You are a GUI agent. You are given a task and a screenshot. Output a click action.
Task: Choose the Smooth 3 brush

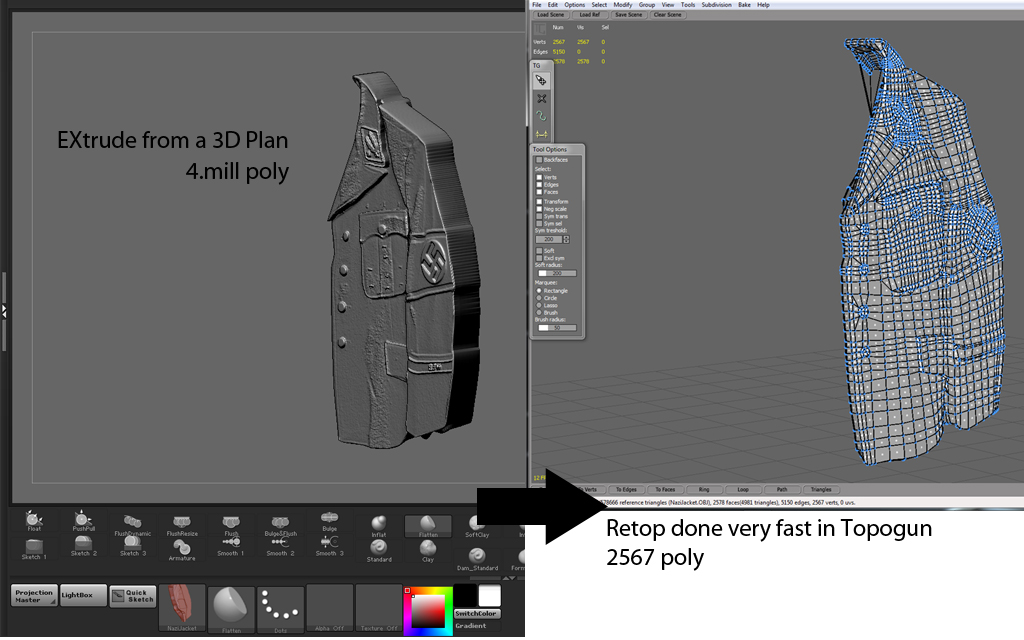329,547
